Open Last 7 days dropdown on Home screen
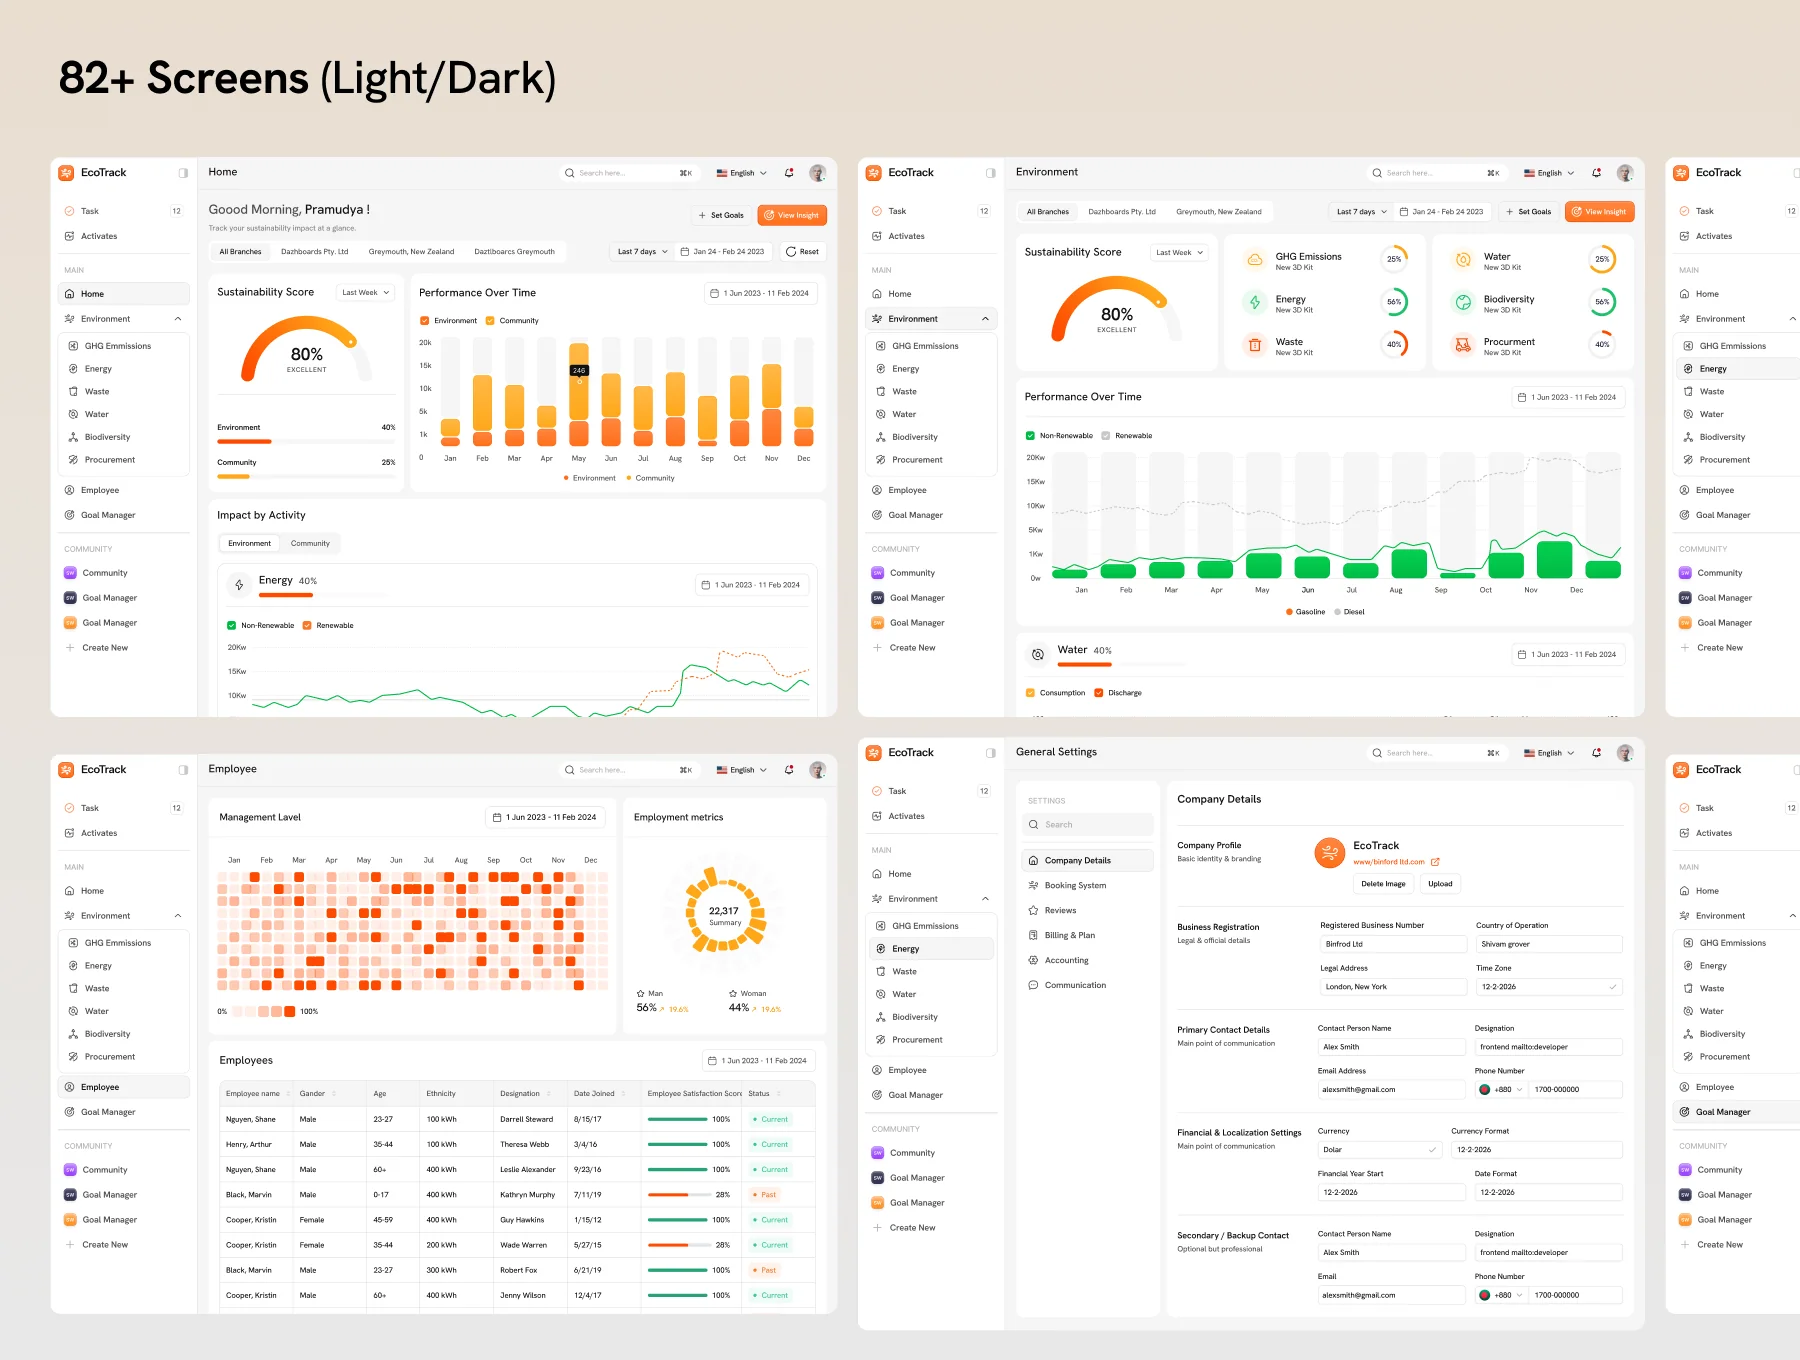Screen dimensions: 1800x1360 pyautogui.click(x=642, y=252)
